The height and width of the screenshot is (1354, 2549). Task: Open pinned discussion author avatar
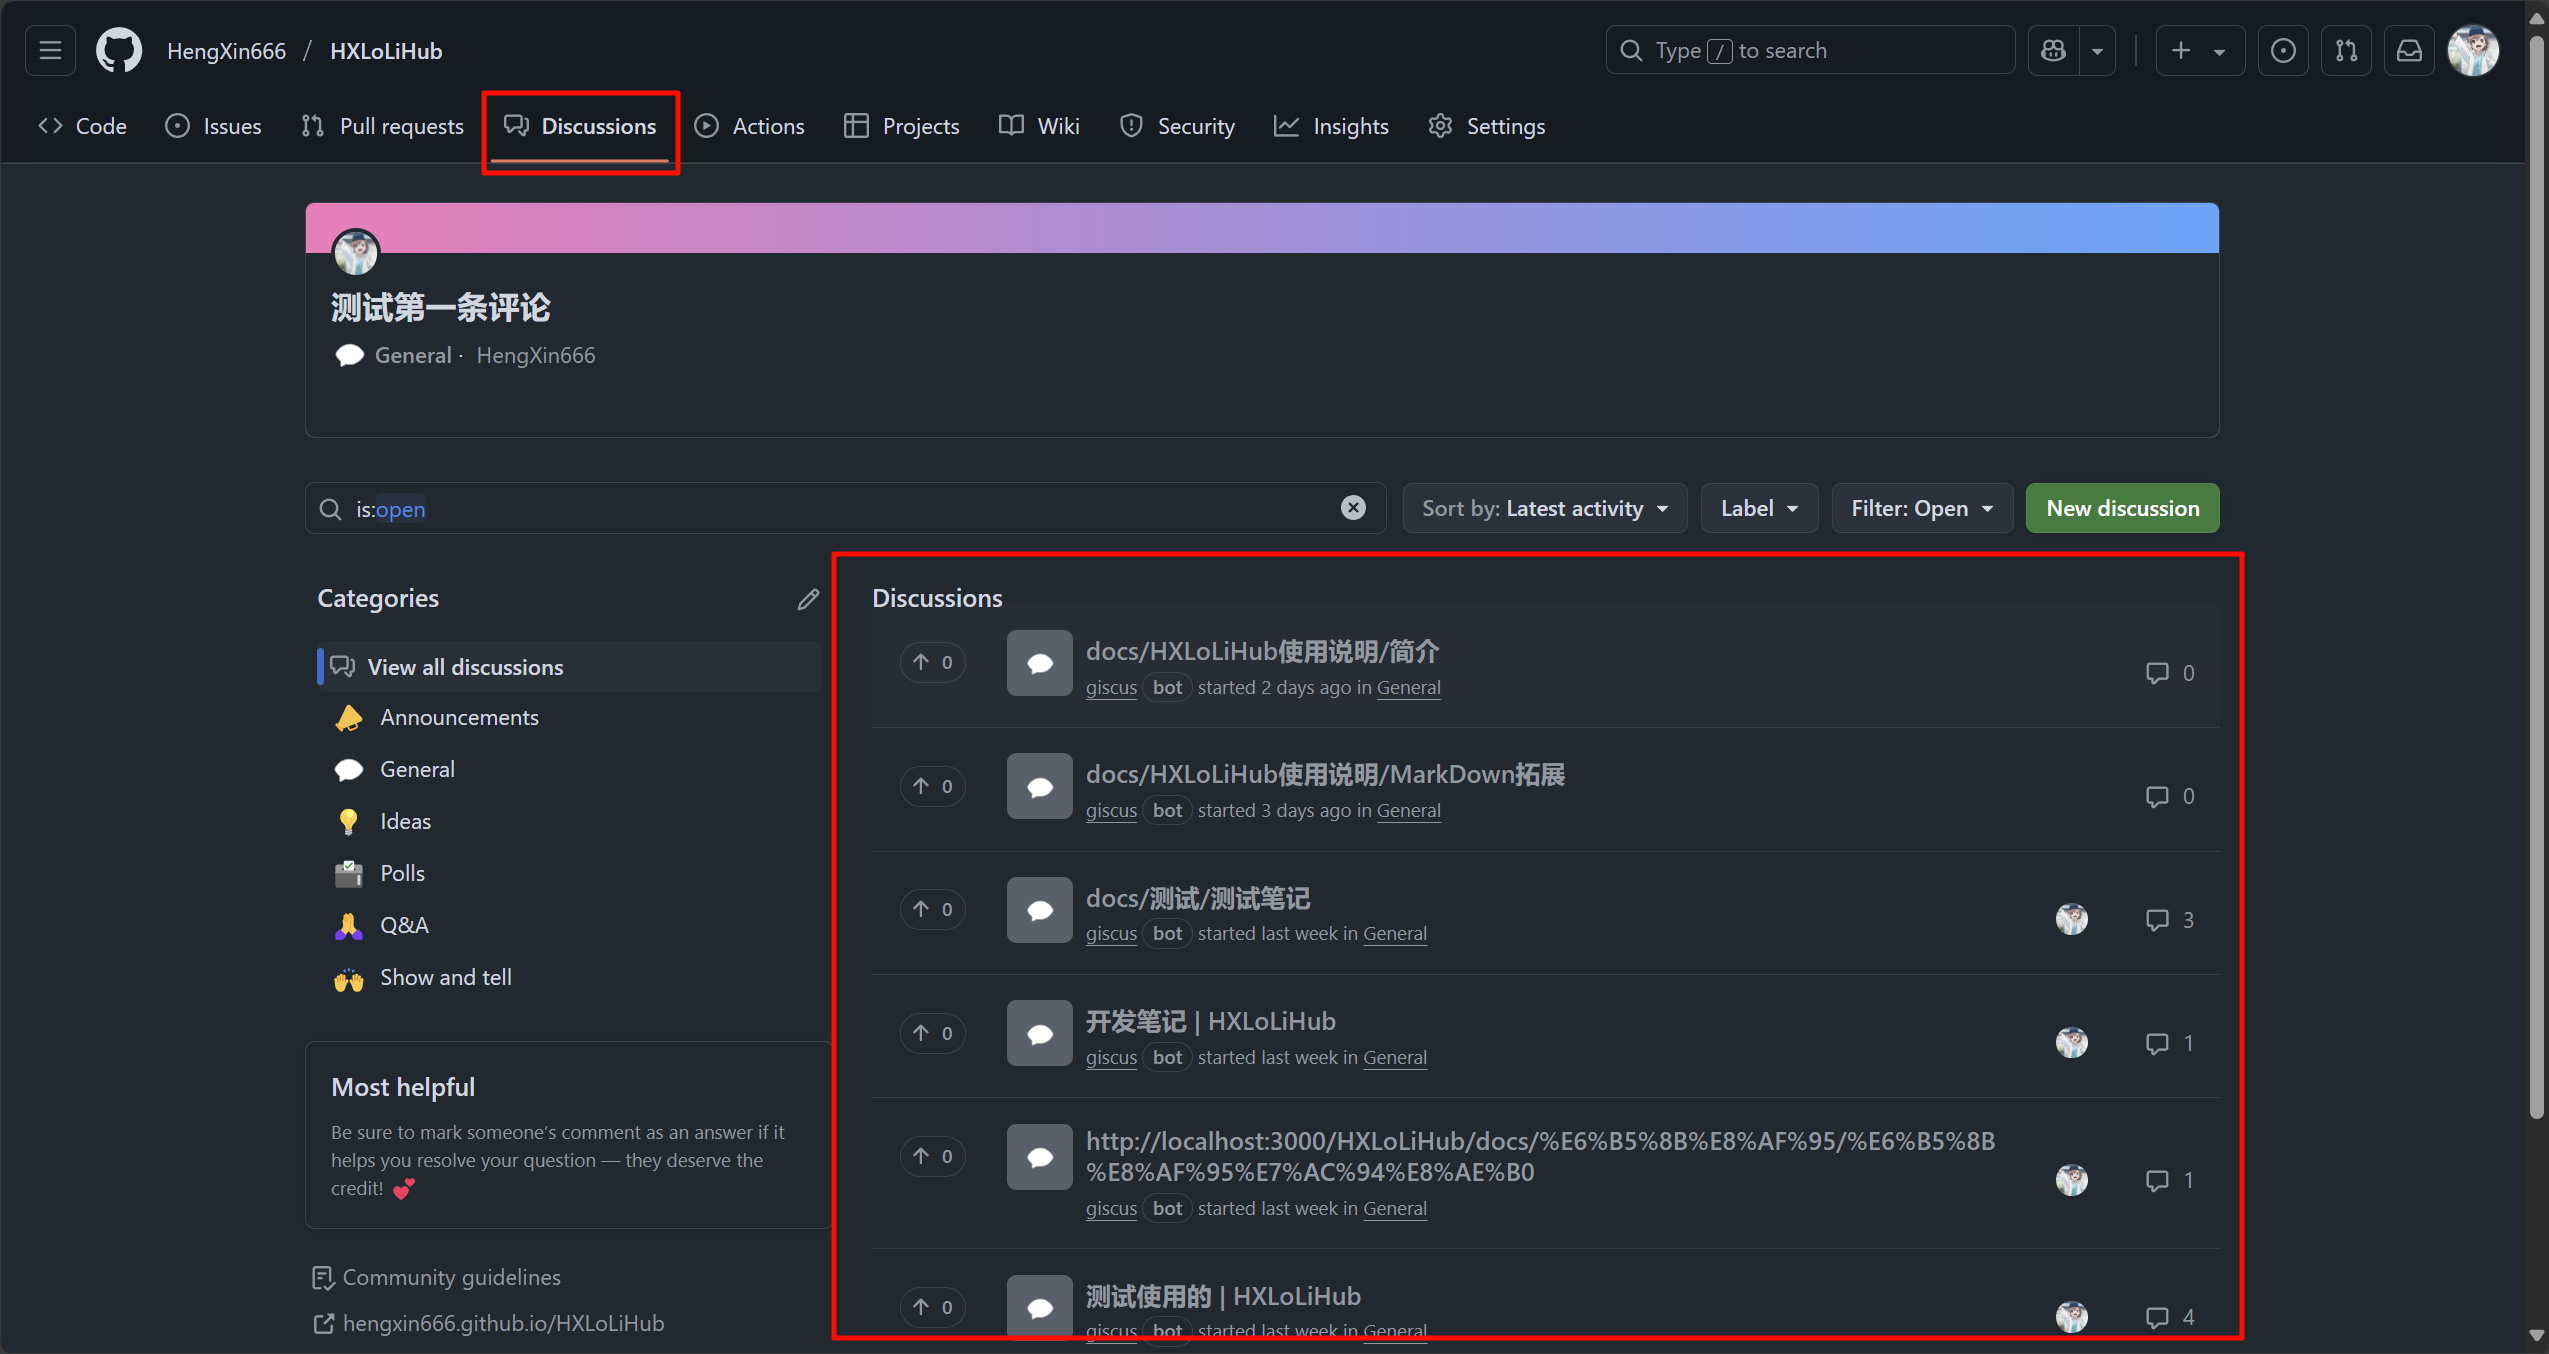pos(355,252)
